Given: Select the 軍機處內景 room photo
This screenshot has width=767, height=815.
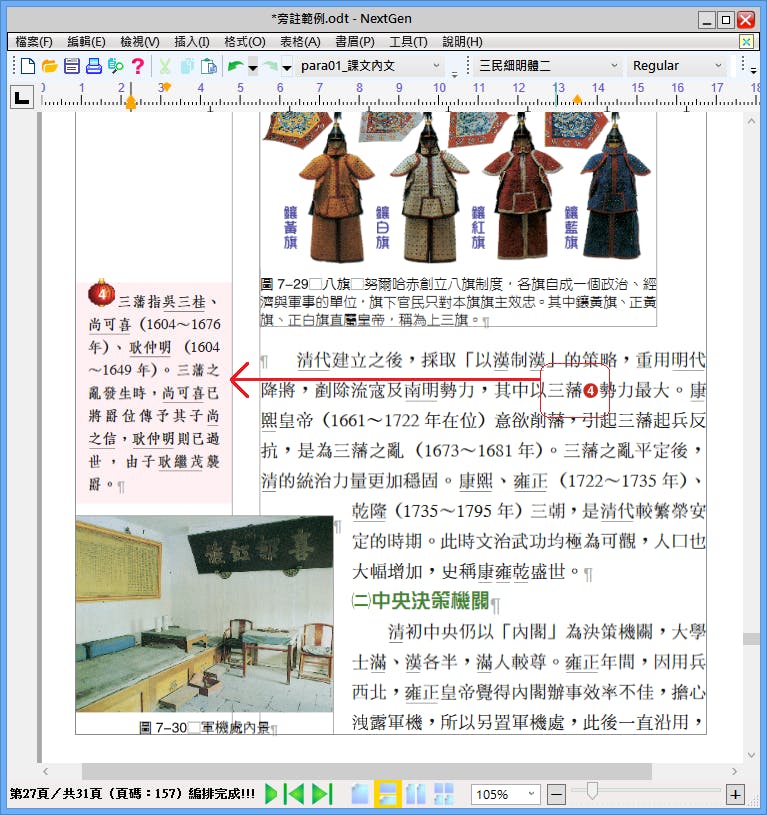Looking at the screenshot, I should tap(204, 614).
